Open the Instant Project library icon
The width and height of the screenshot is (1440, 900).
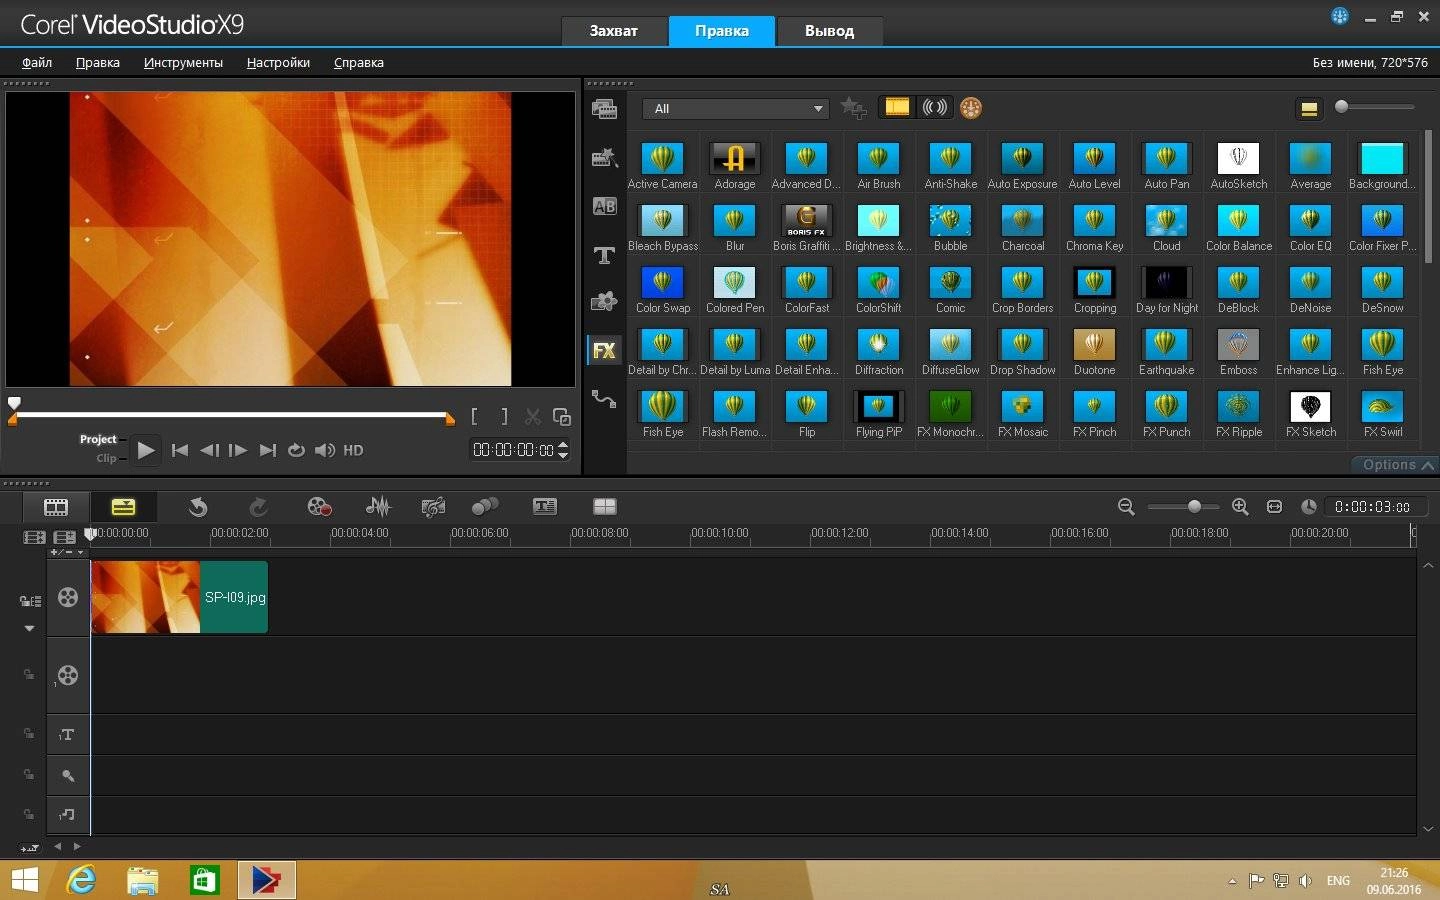pyautogui.click(x=604, y=157)
